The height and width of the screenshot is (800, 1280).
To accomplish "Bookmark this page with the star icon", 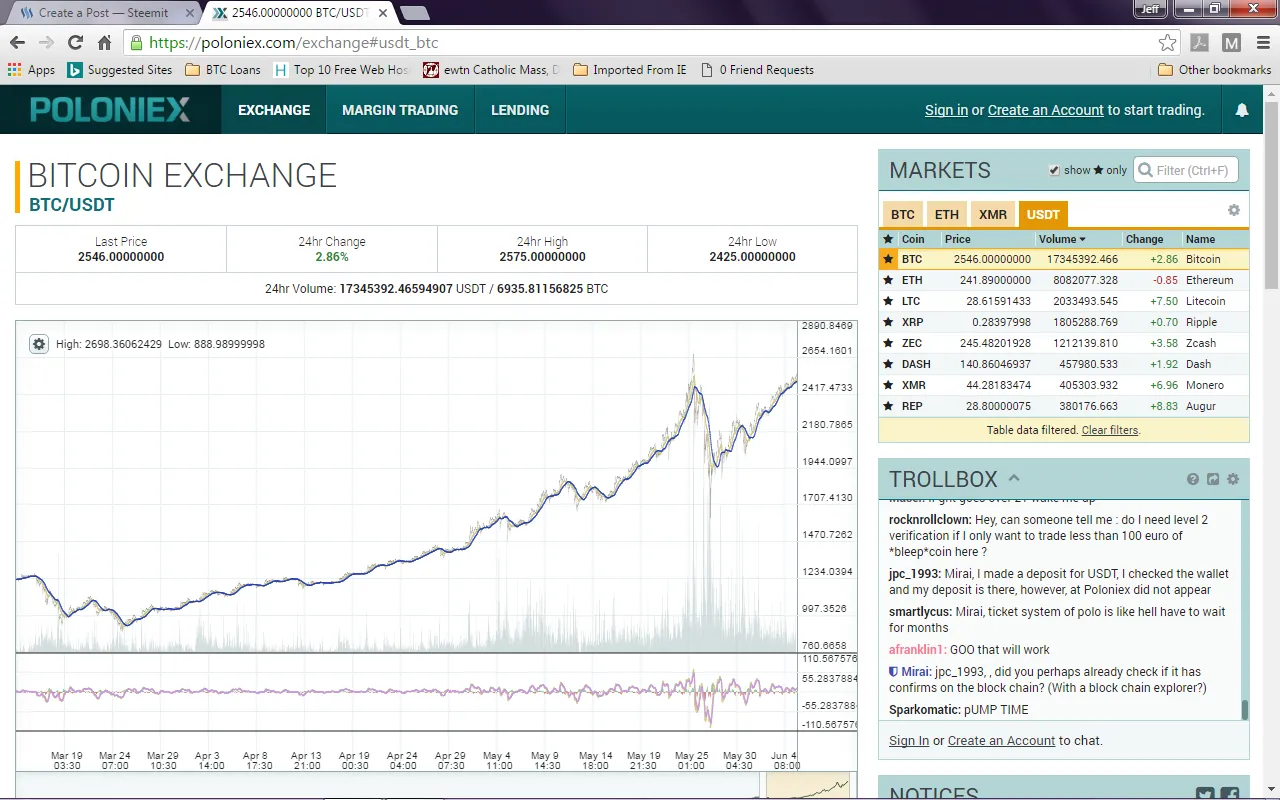I will point(1167,43).
